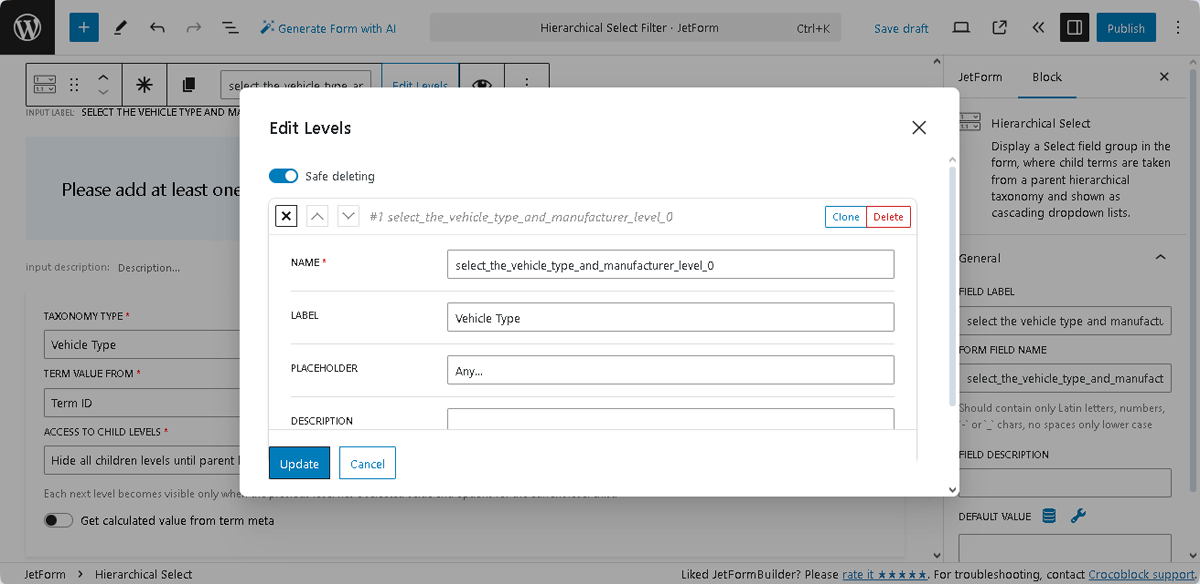Toggle the Settings sidebar panel icon
This screenshot has width=1200, height=584.
click(x=1074, y=27)
